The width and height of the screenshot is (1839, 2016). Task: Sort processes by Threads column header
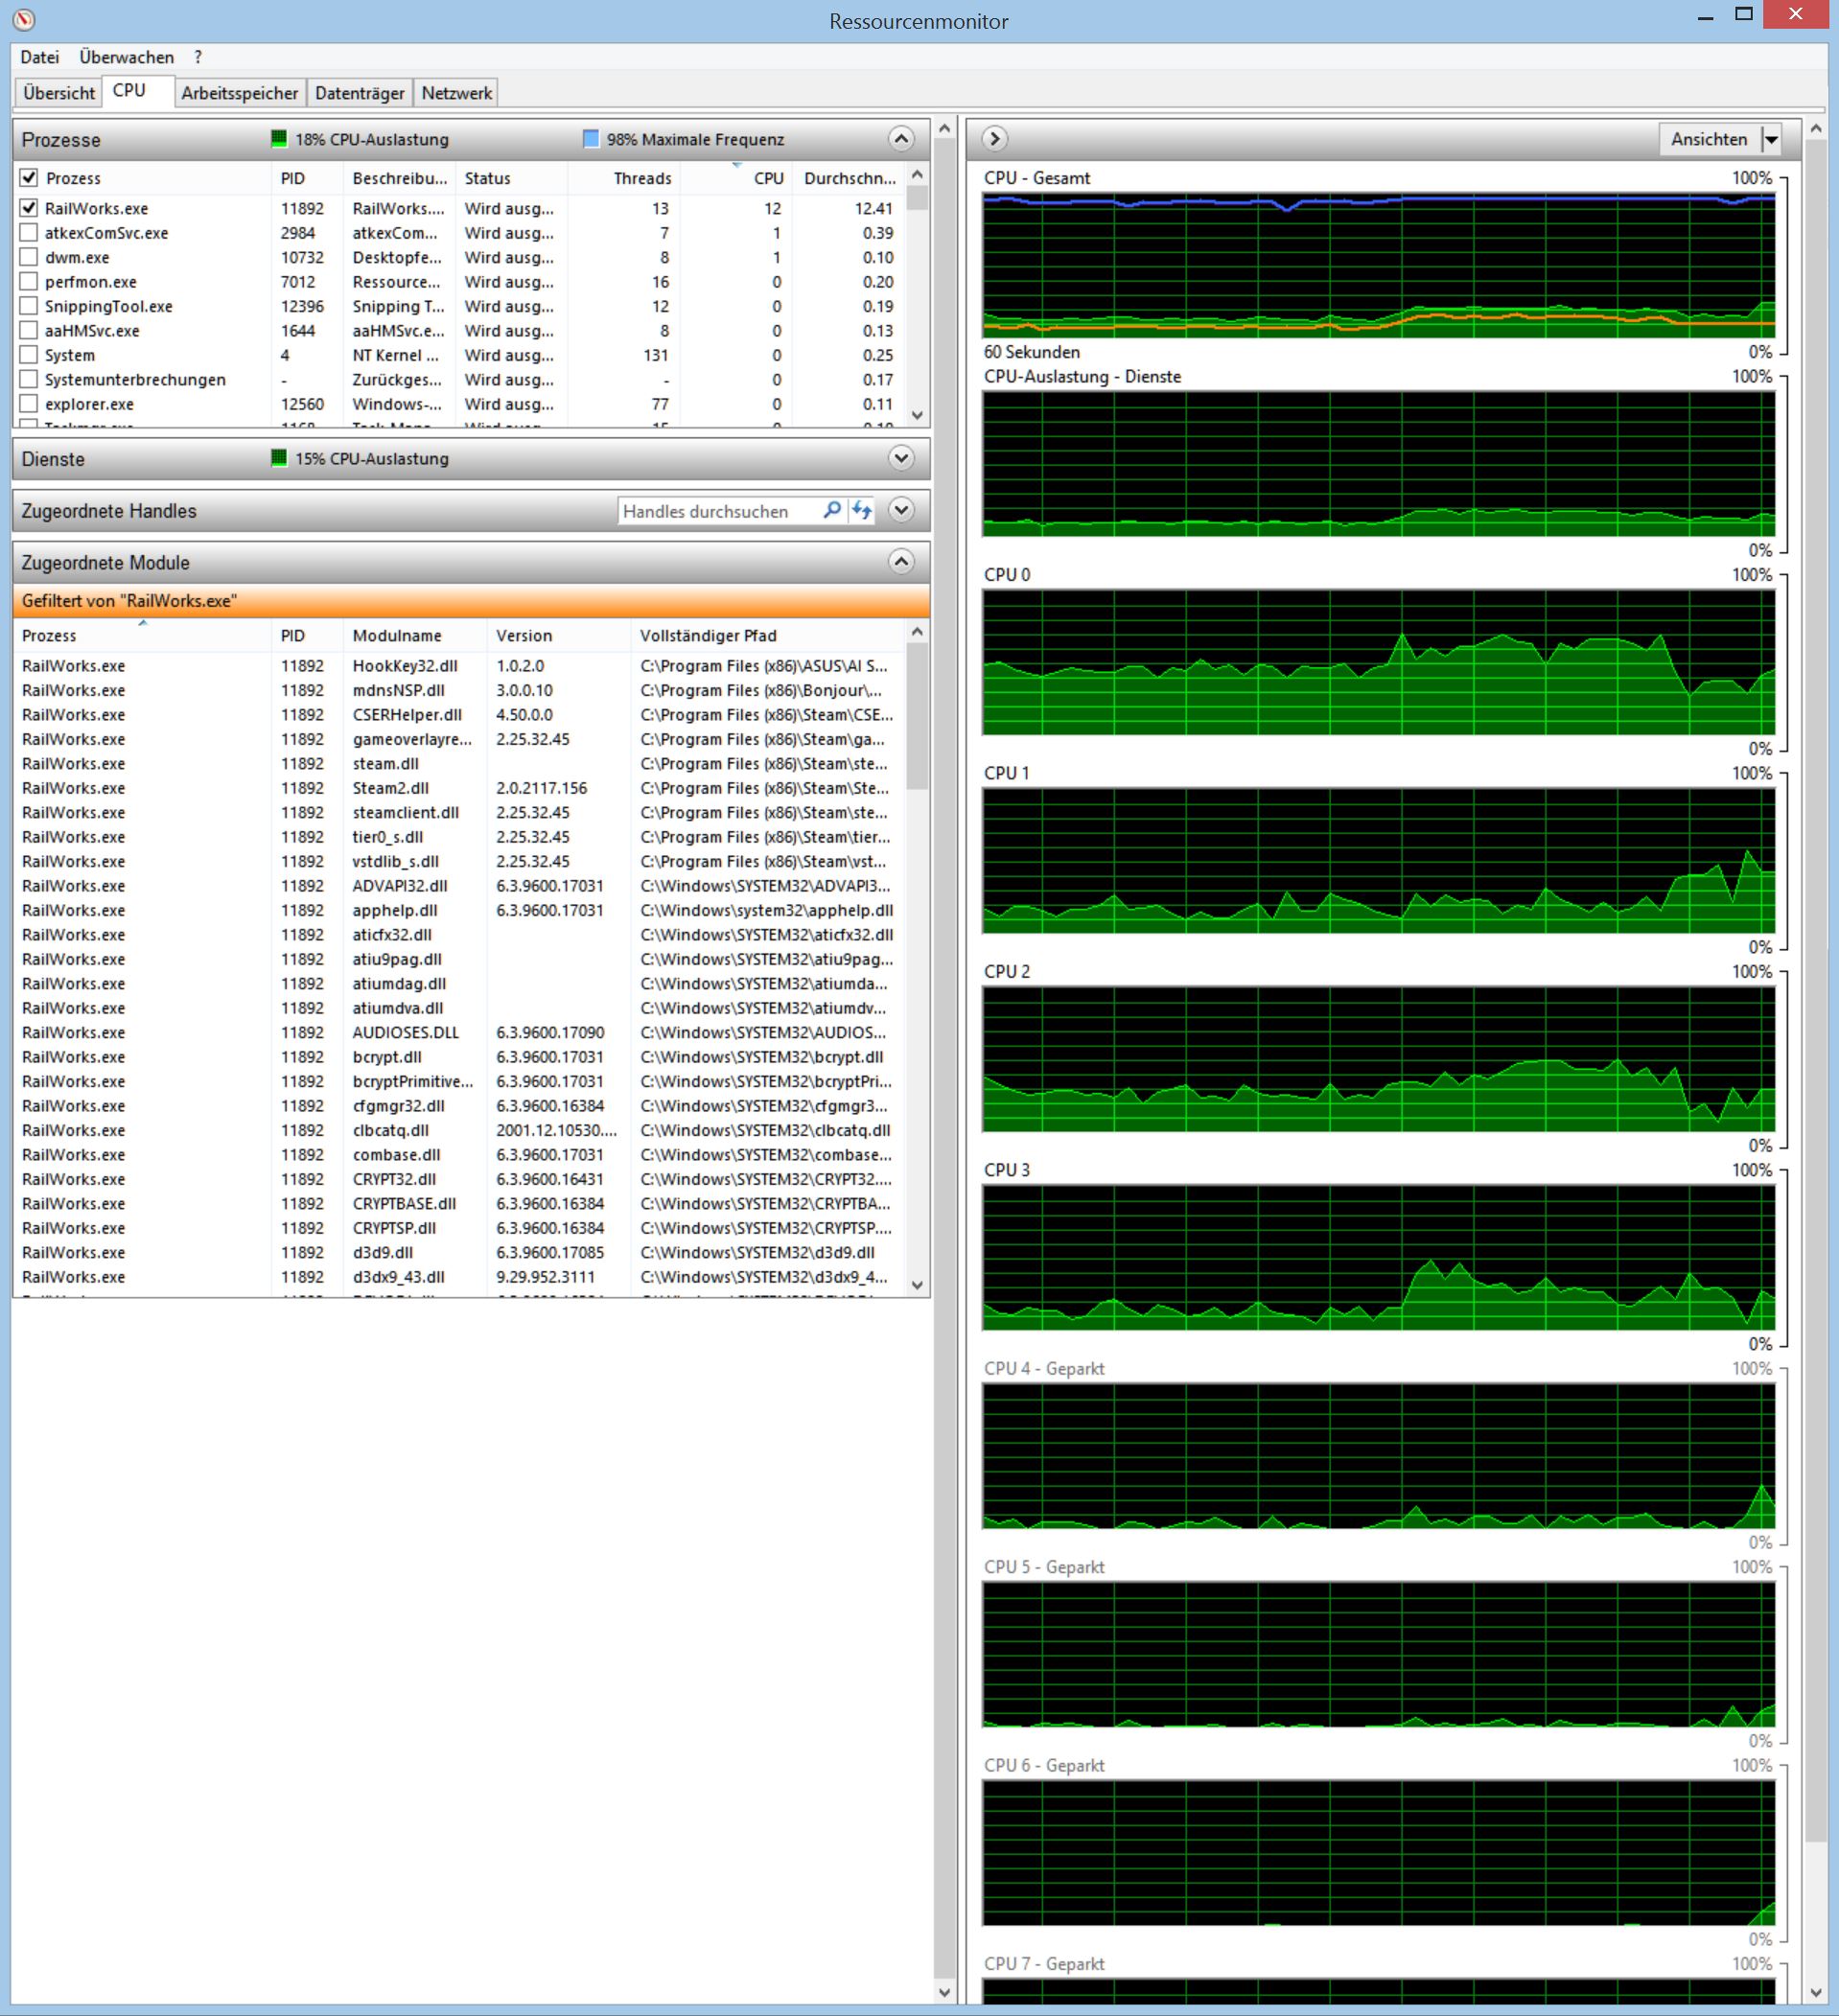click(624, 178)
